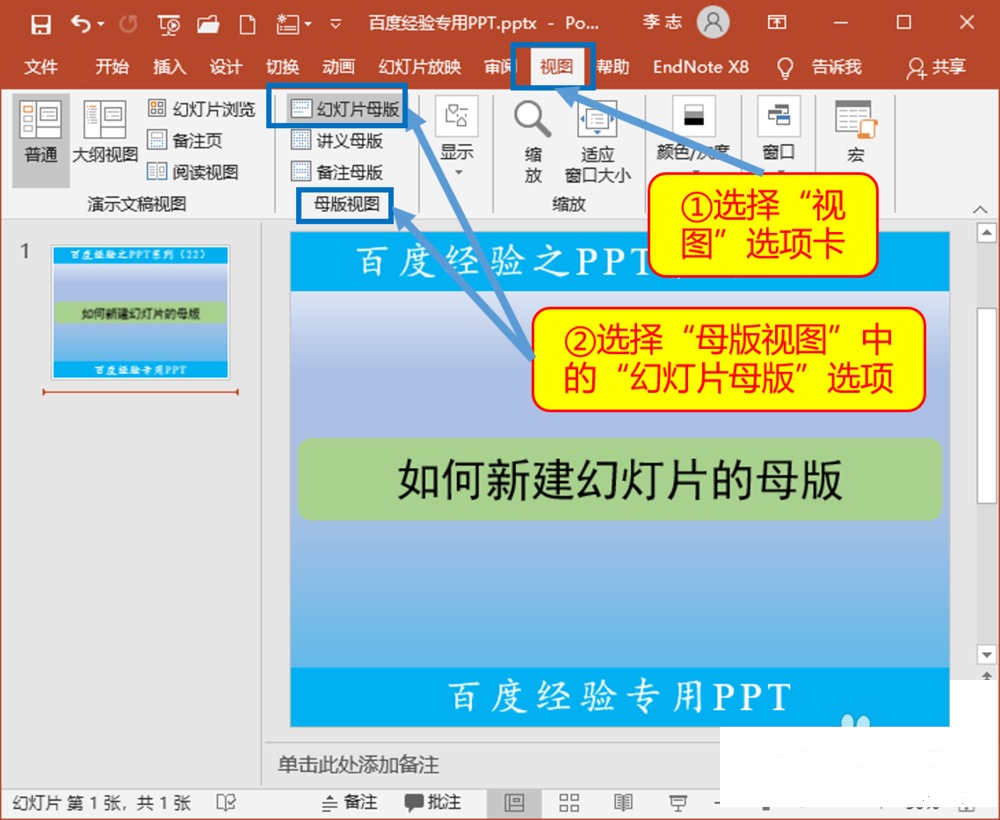Open the 帮助 ribbon tab
The height and width of the screenshot is (820, 1000).
pos(613,66)
